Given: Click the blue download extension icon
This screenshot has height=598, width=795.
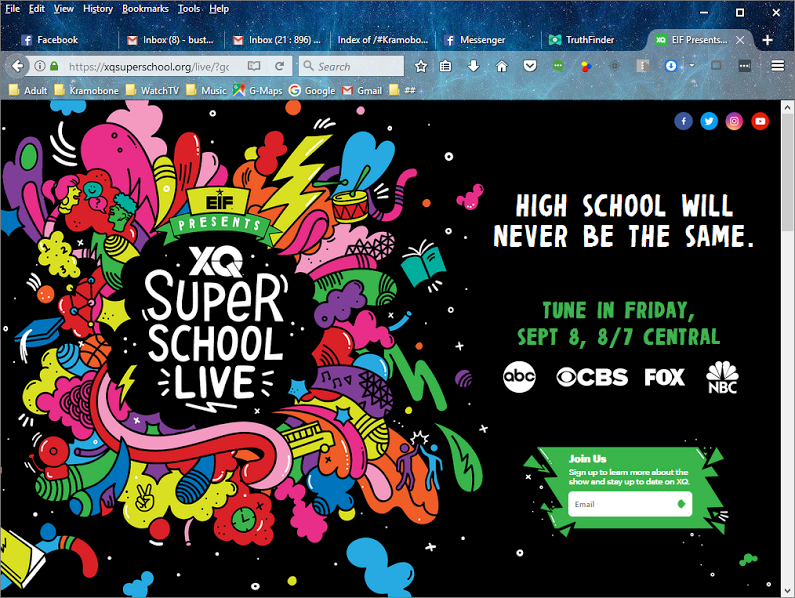Looking at the screenshot, I should [671, 66].
